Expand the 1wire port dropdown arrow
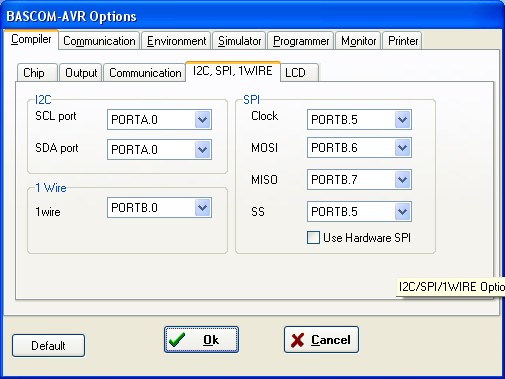The height and width of the screenshot is (379, 505). [x=203, y=208]
